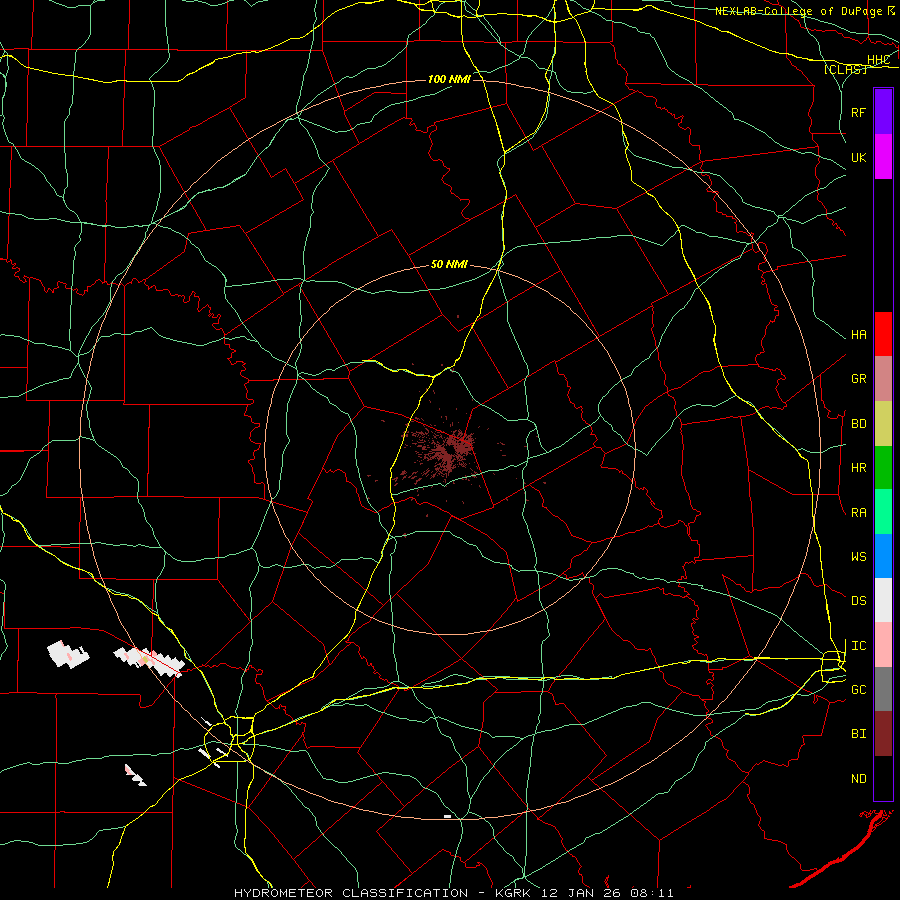This screenshot has height=900, width=900.
Task: Click the HR legend label
Action: click(x=858, y=468)
